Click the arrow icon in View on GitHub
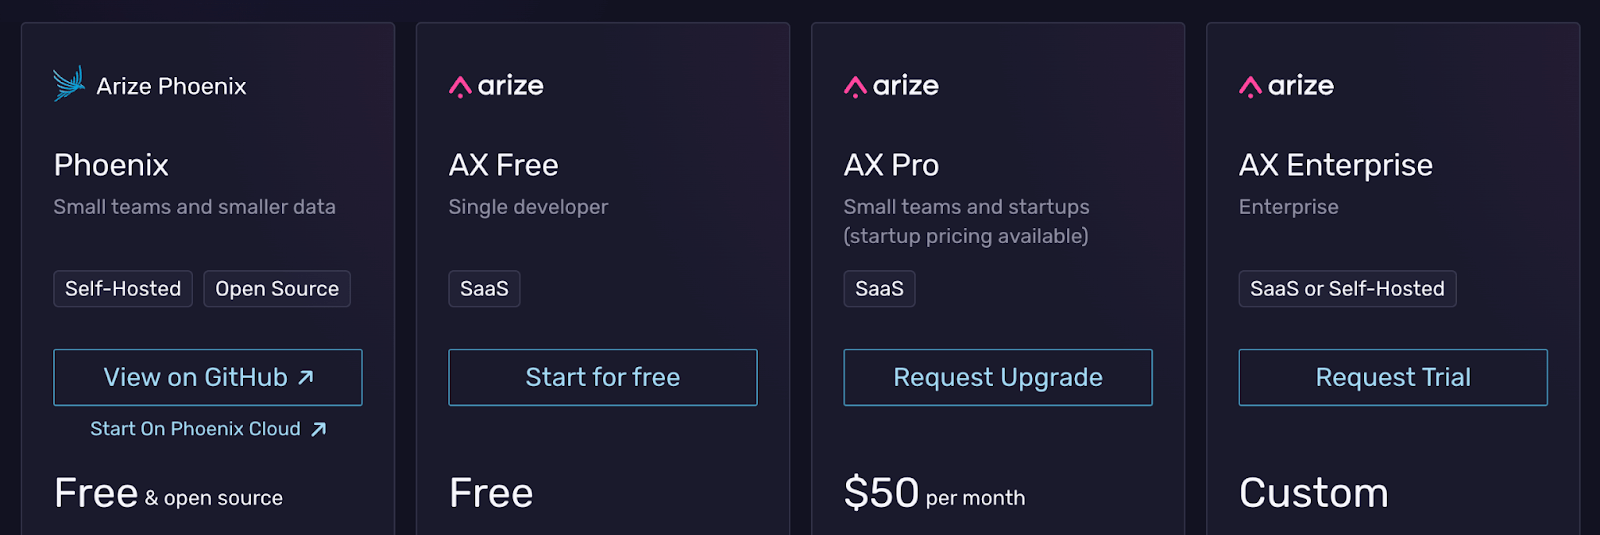1600x535 pixels. pos(306,377)
